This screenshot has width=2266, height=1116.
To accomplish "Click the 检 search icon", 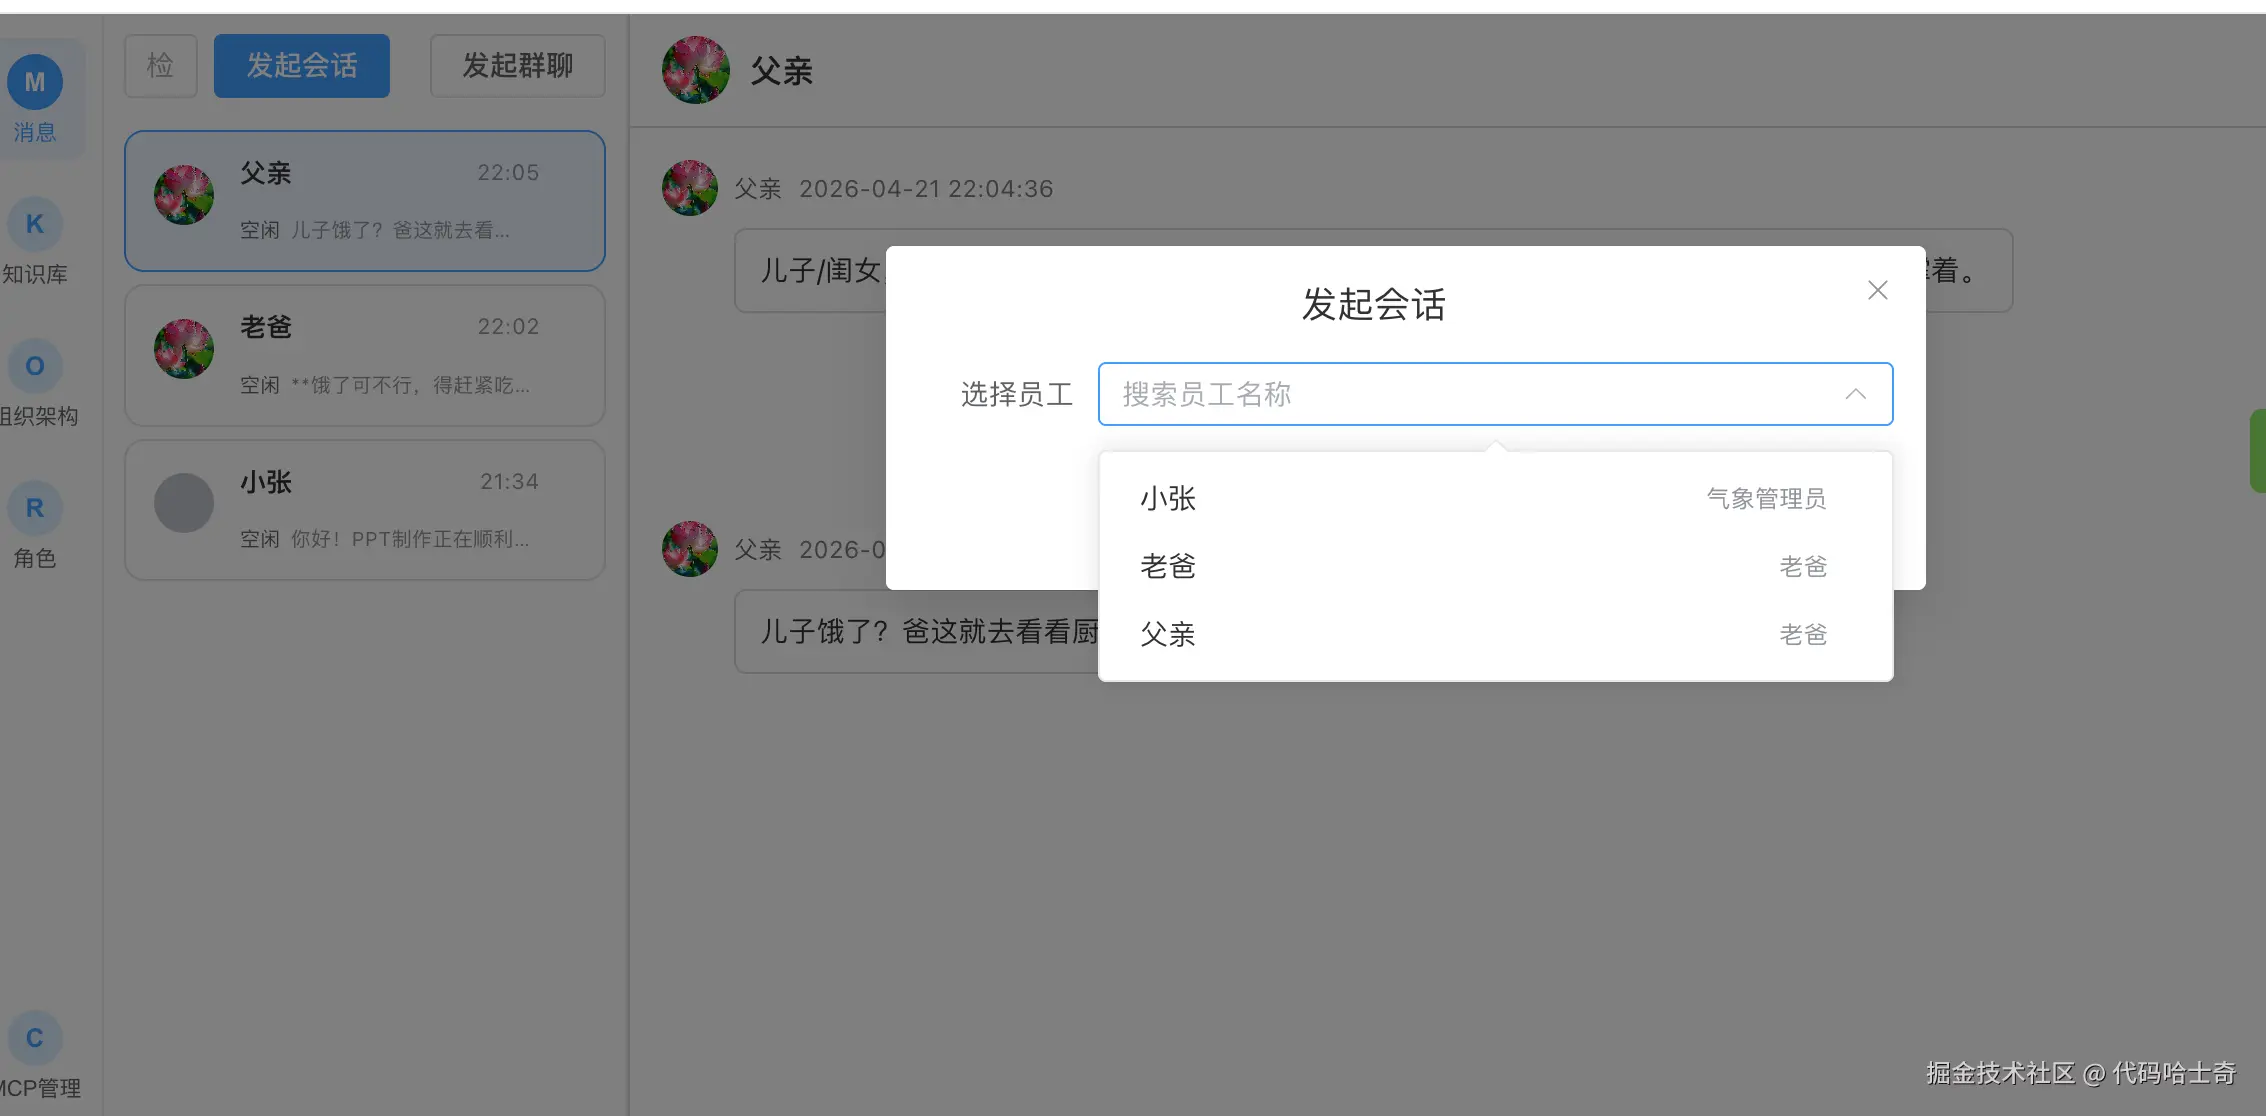I will click(x=160, y=65).
